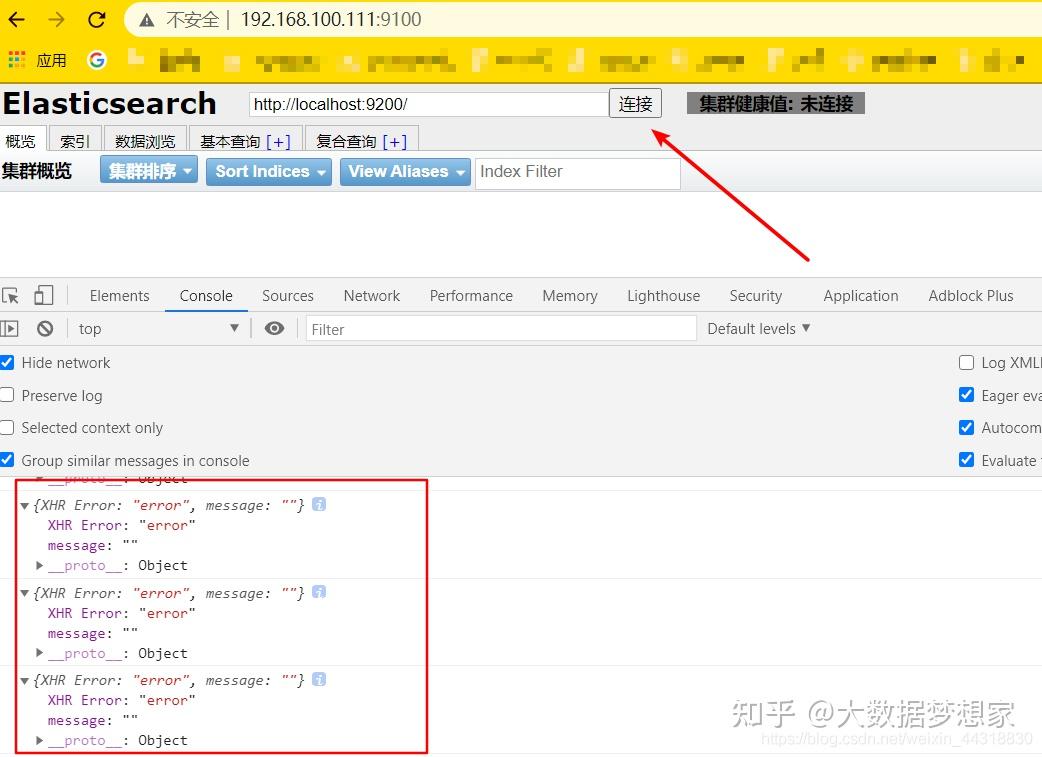Expand the first __proto__ Object entry
This screenshot has height=757, width=1042.
pos(39,565)
